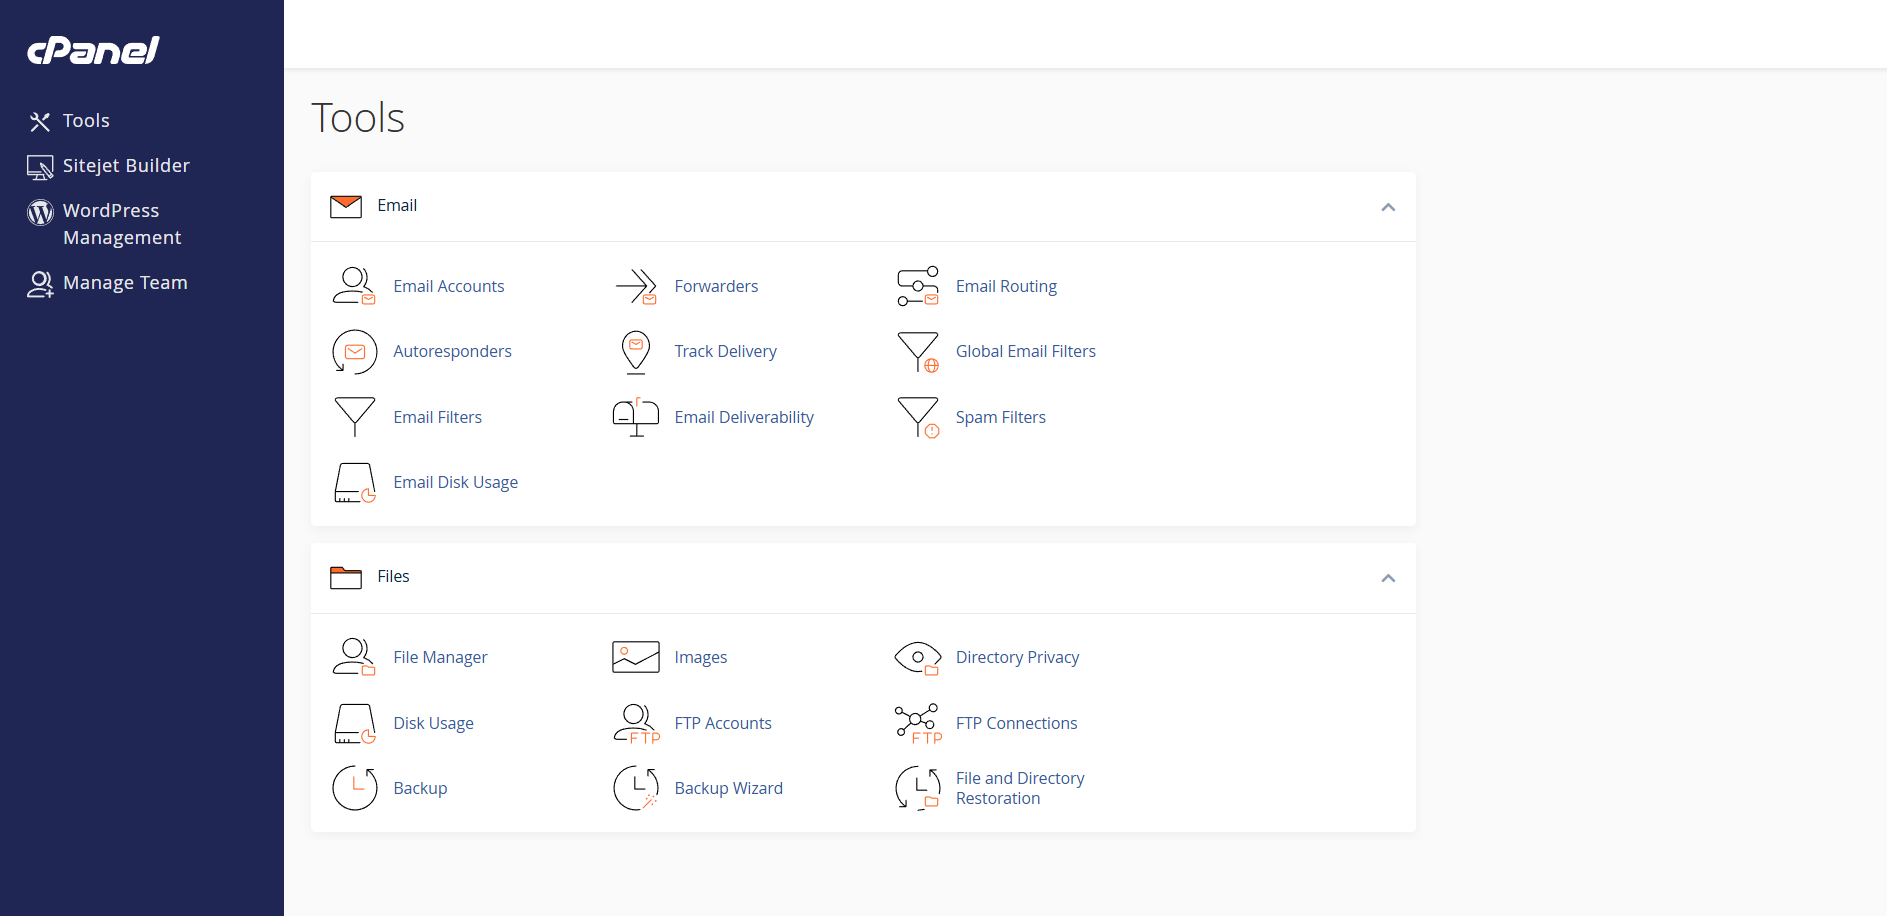Click the Files folder icon in section header
The image size is (1887, 916).
click(x=346, y=577)
